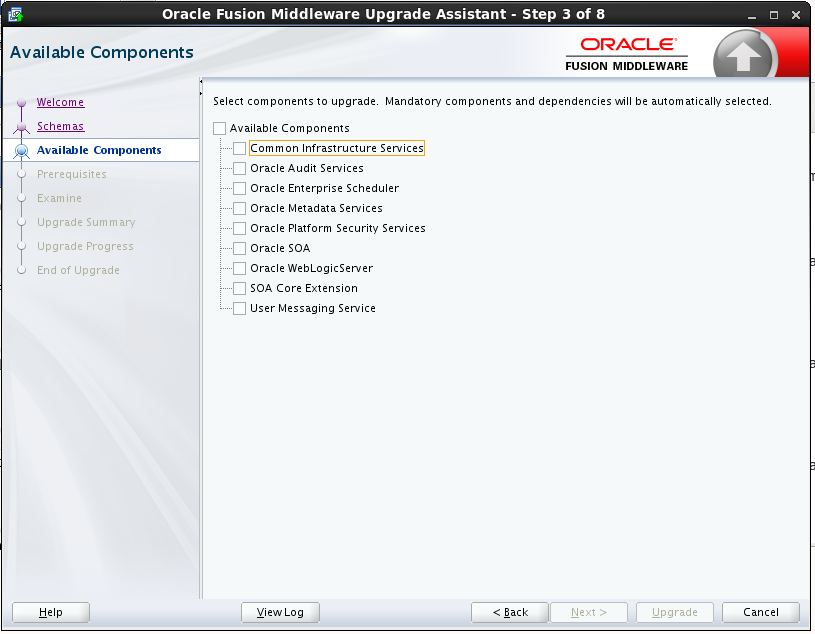Select the Available Components root label
Viewport: 815px width, 634px height.
click(x=290, y=128)
